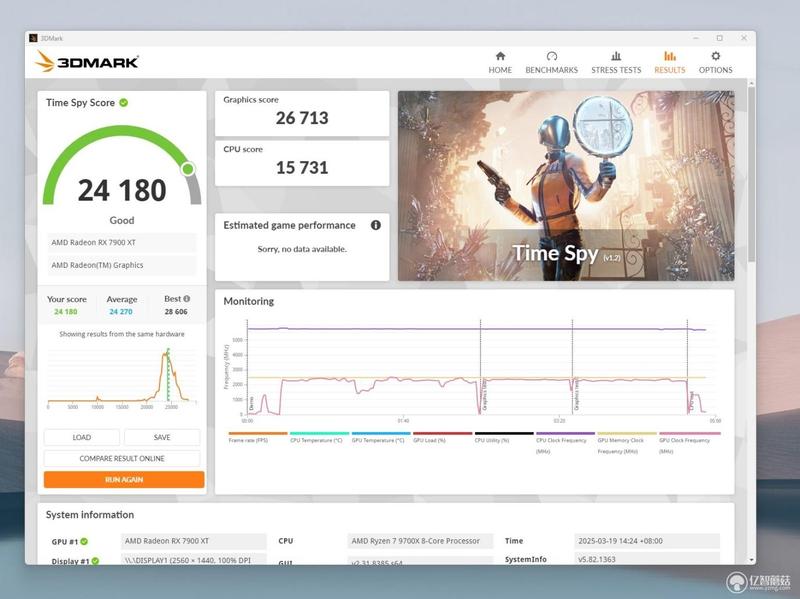Open the OPTIONS tab
Viewport: 800px width, 599px height.
coord(715,63)
